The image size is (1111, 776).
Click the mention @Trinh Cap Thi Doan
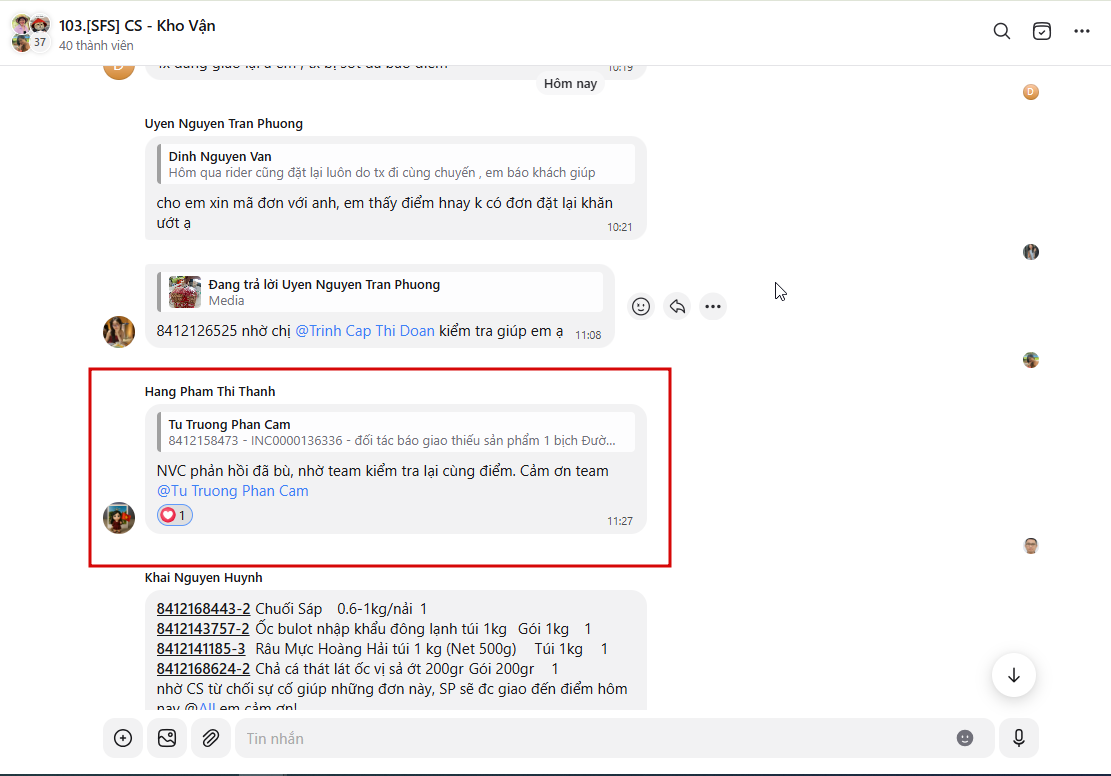(x=365, y=331)
